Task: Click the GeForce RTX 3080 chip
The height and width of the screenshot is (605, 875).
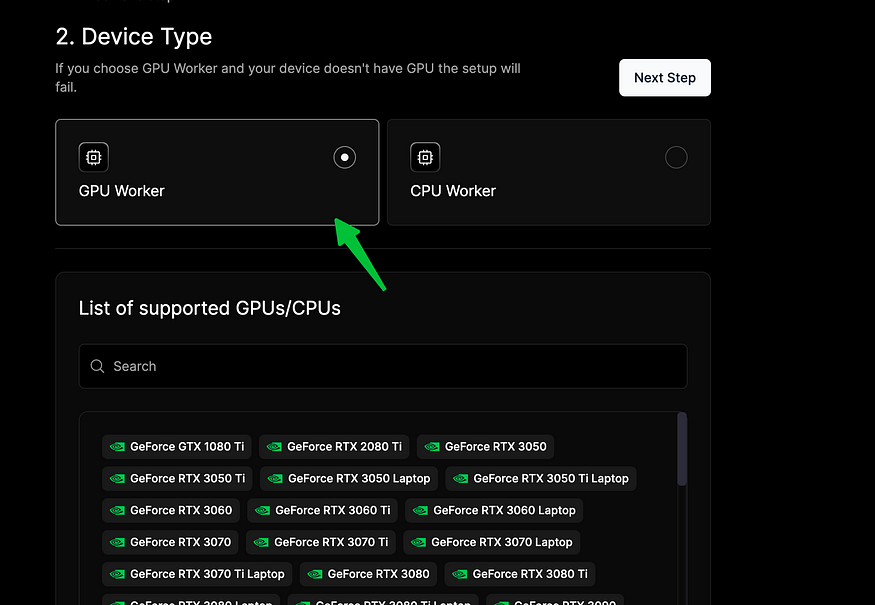Action: 368,574
